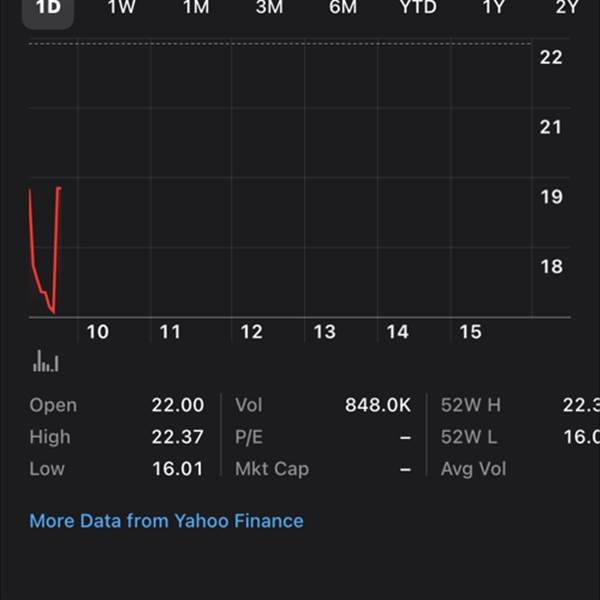Viewport: 600px width, 600px height.
Task: Click the Avg Vol label
Action: coord(473,469)
